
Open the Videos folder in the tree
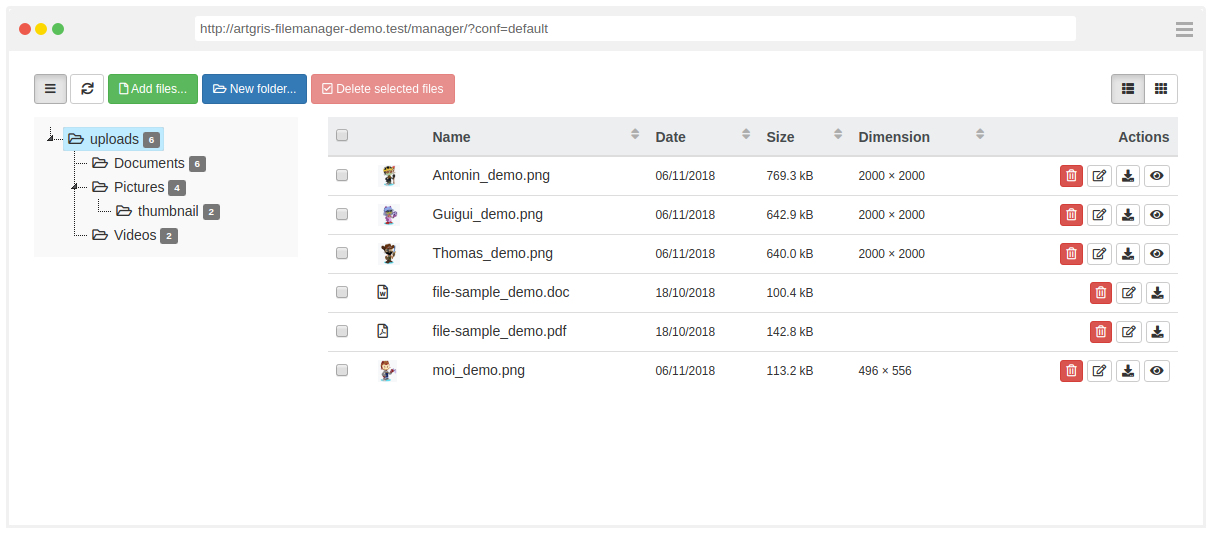[135, 235]
